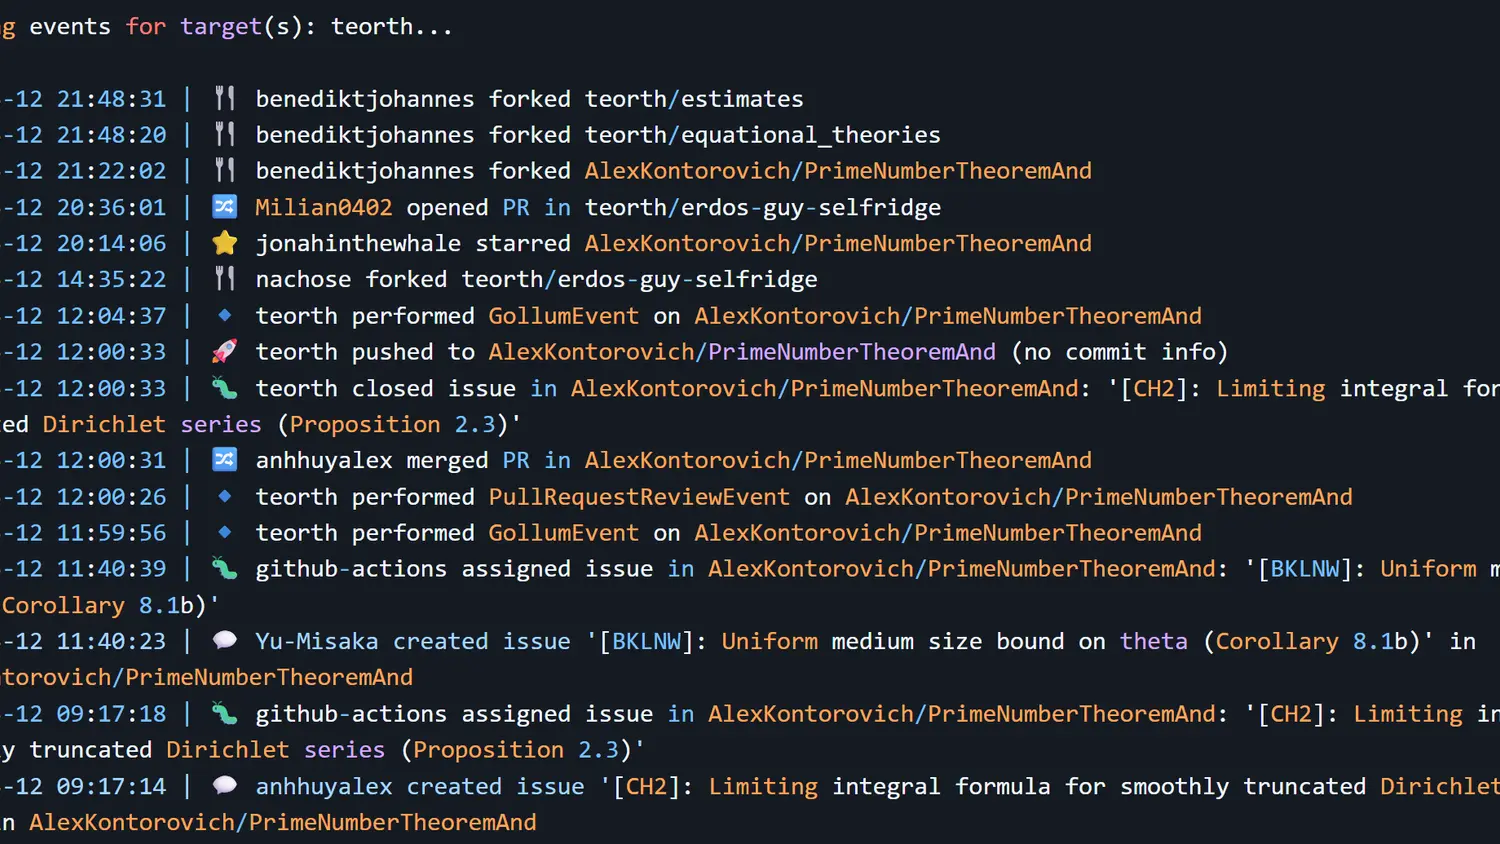
Task: Click 'benediktjohannes' on the teorth/estimates row
Action: tap(365, 99)
